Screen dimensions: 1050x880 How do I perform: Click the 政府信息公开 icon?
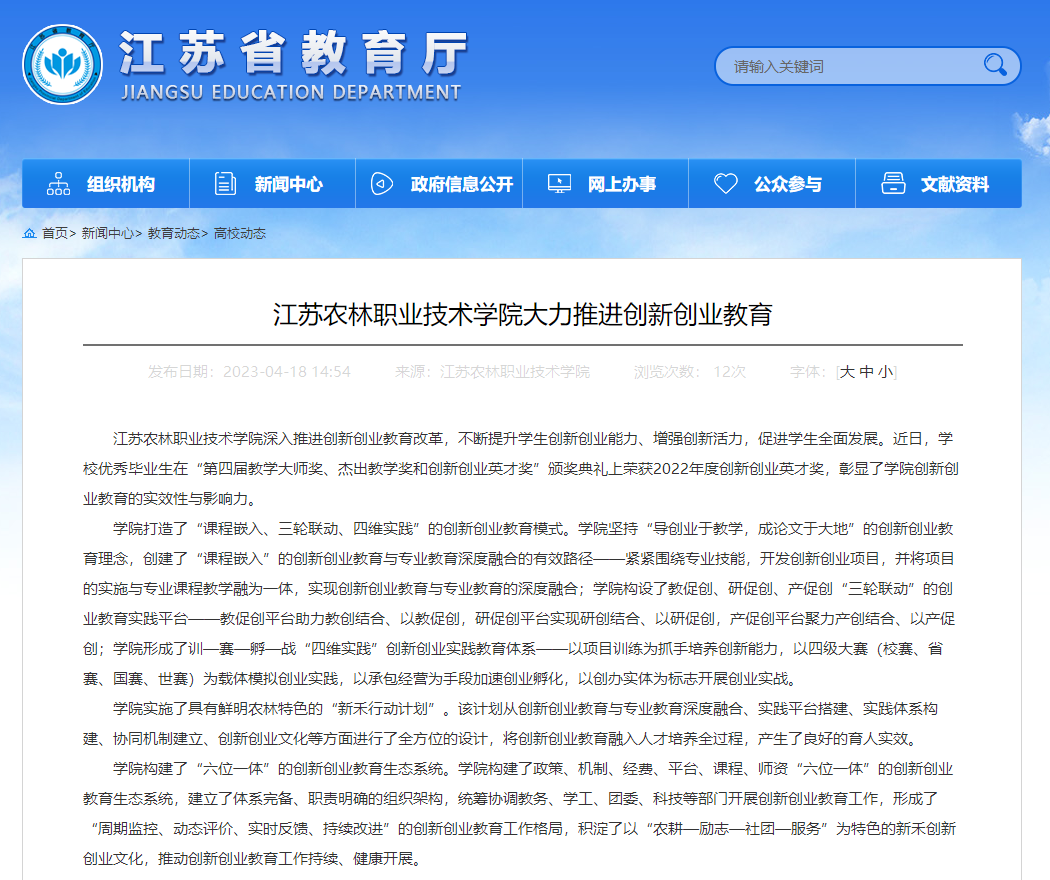[381, 184]
